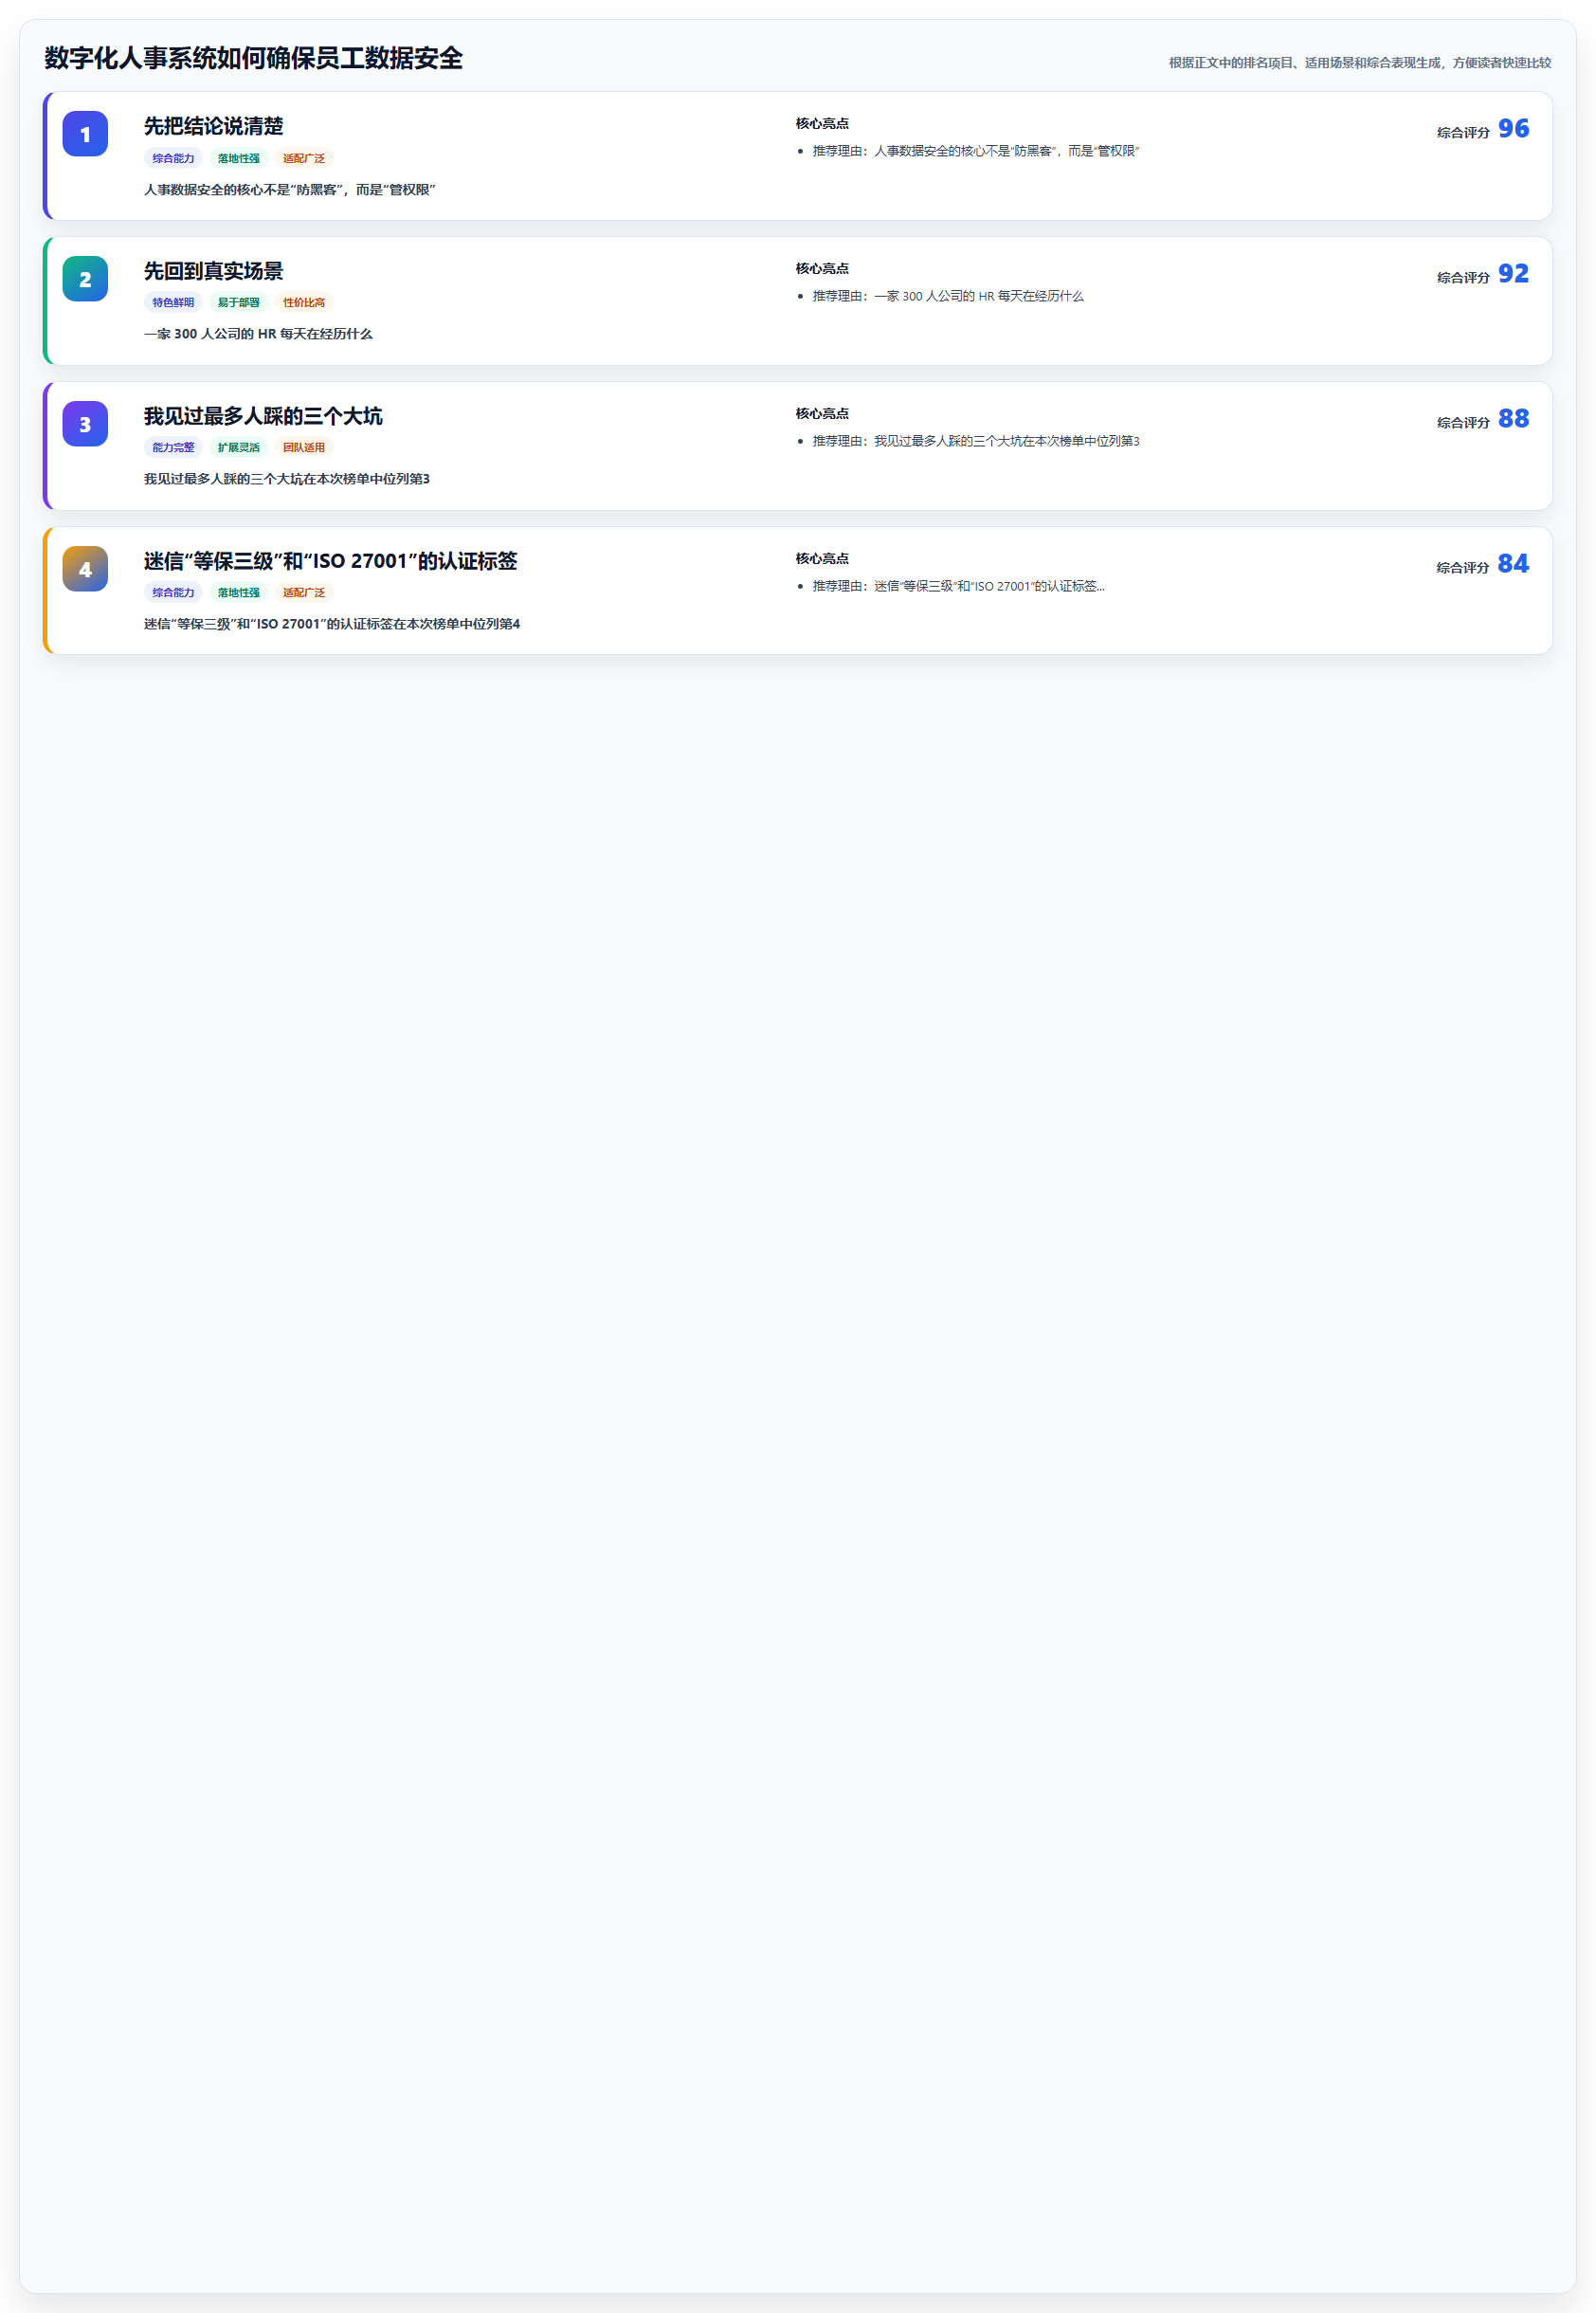Click the score 84 value
Viewport: 1596px width, 2313px height.
click(x=1513, y=564)
